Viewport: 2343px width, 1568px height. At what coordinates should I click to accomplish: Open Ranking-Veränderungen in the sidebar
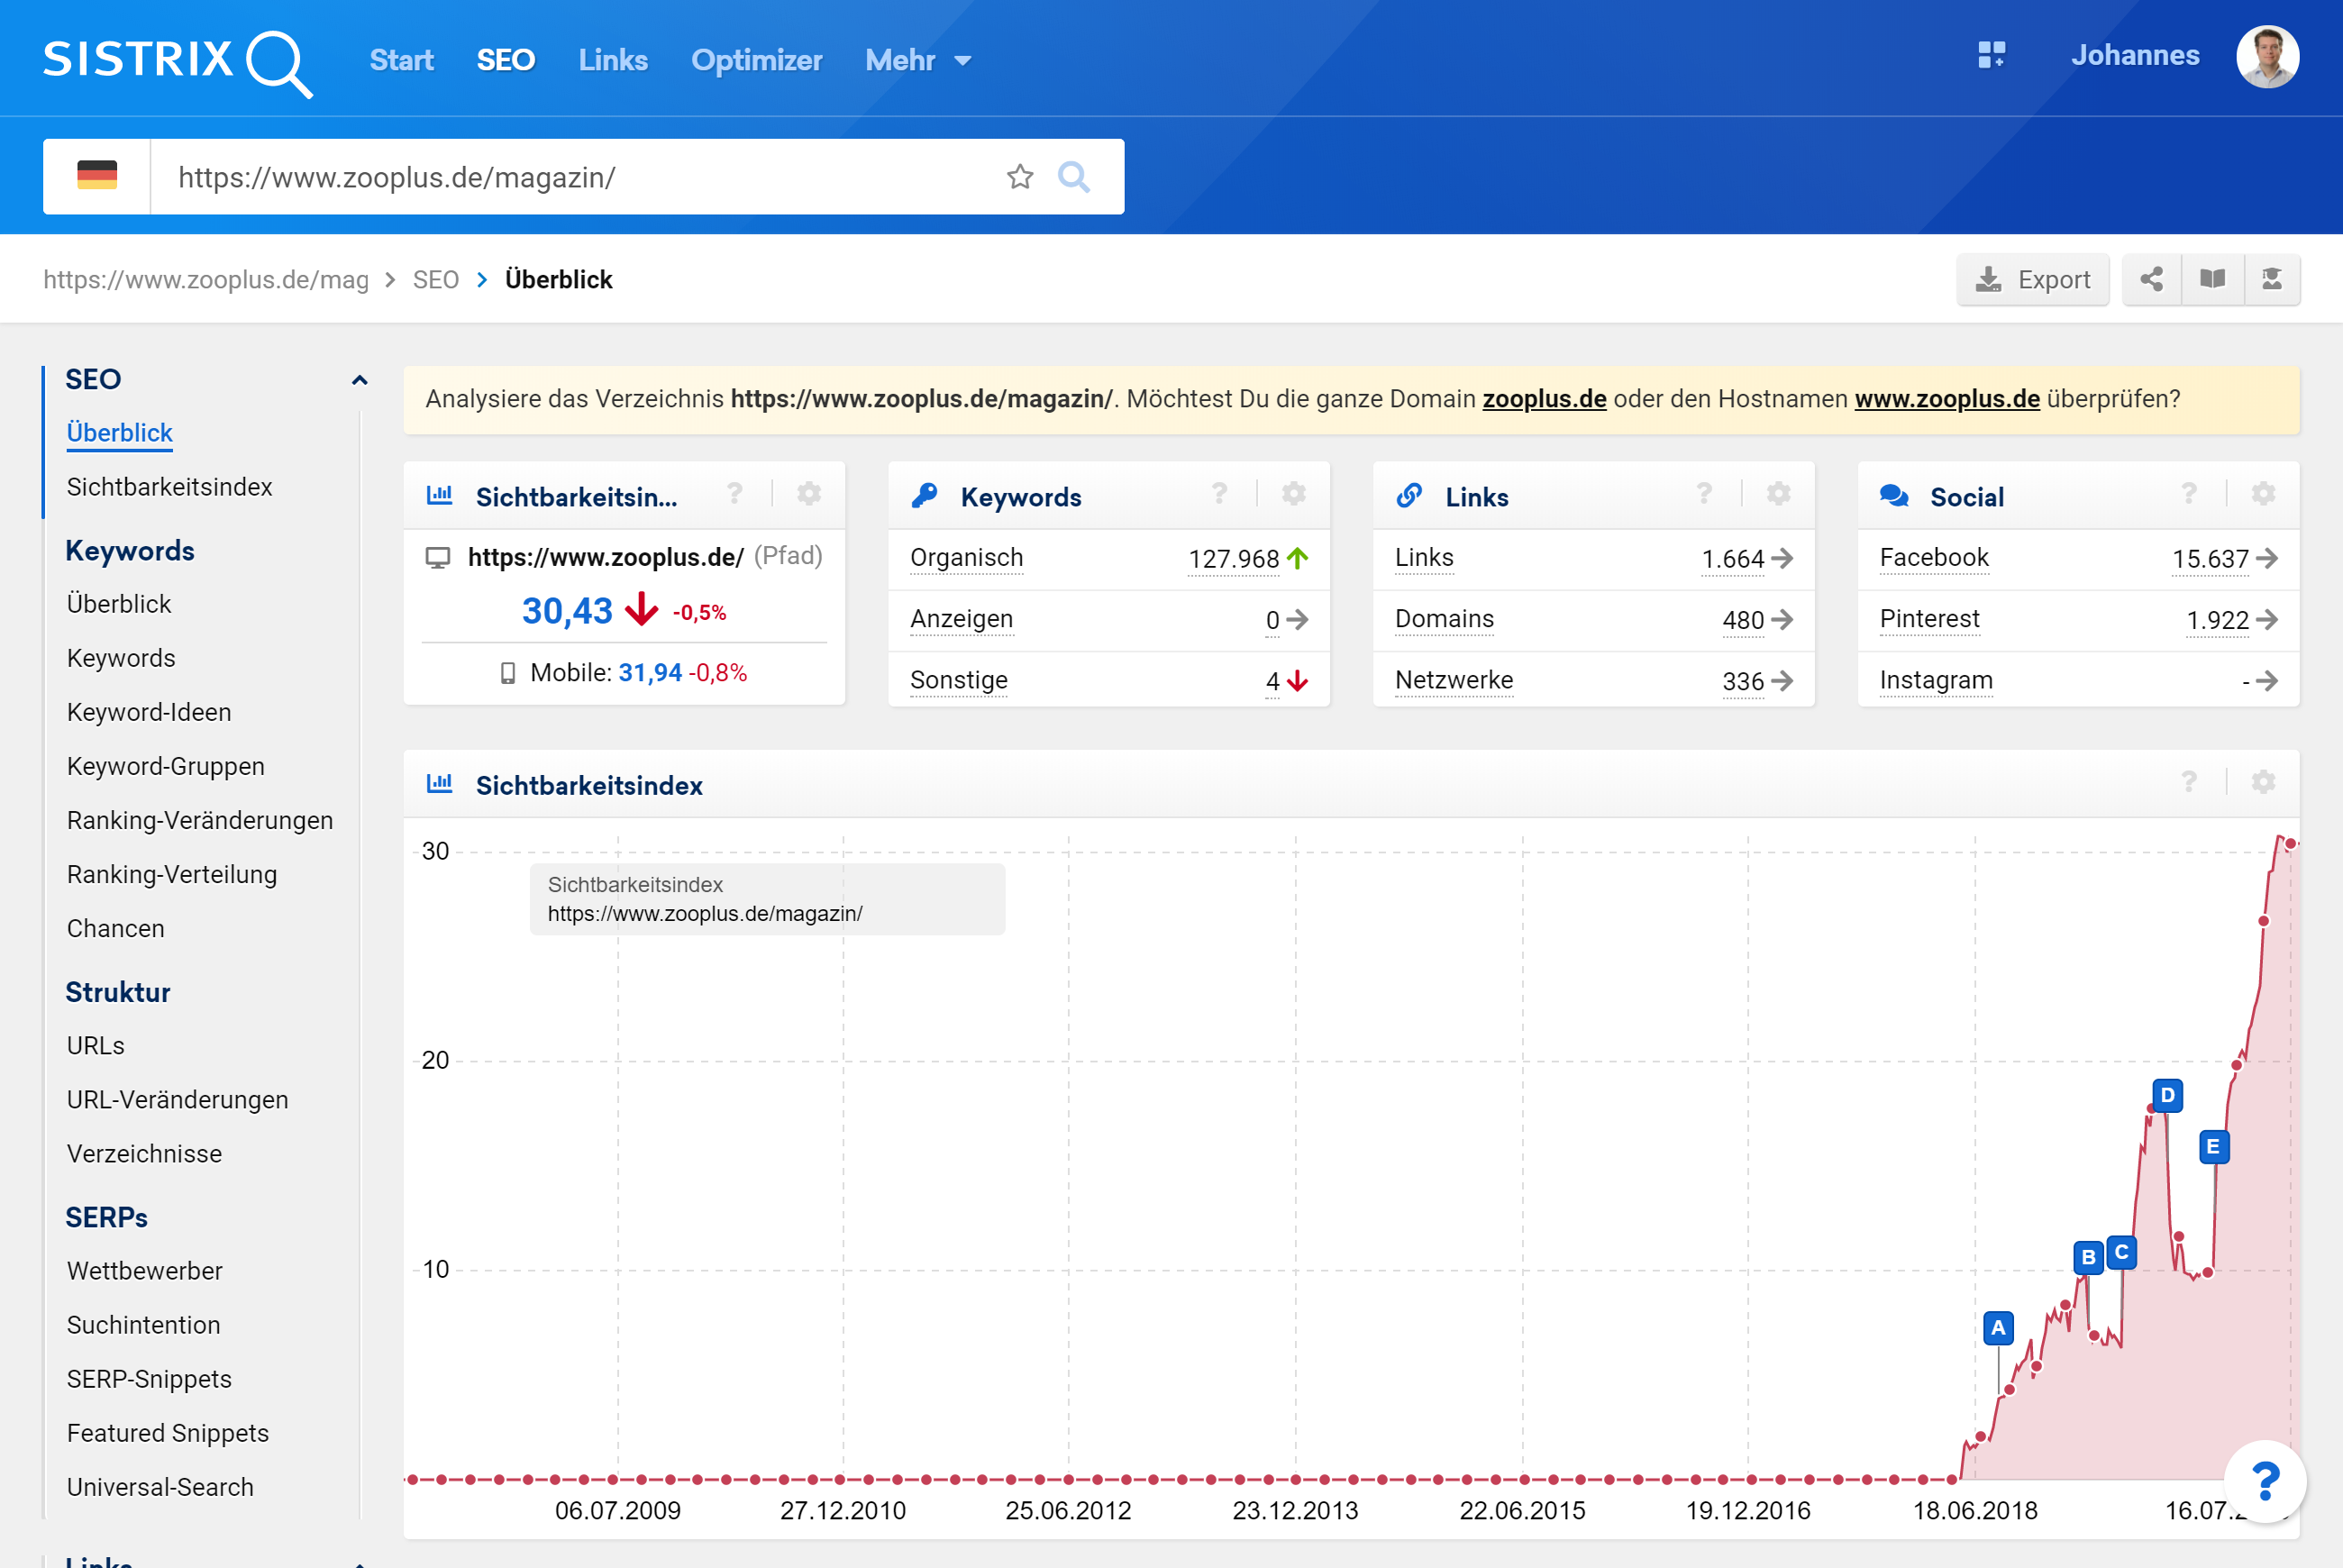pos(200,820)
